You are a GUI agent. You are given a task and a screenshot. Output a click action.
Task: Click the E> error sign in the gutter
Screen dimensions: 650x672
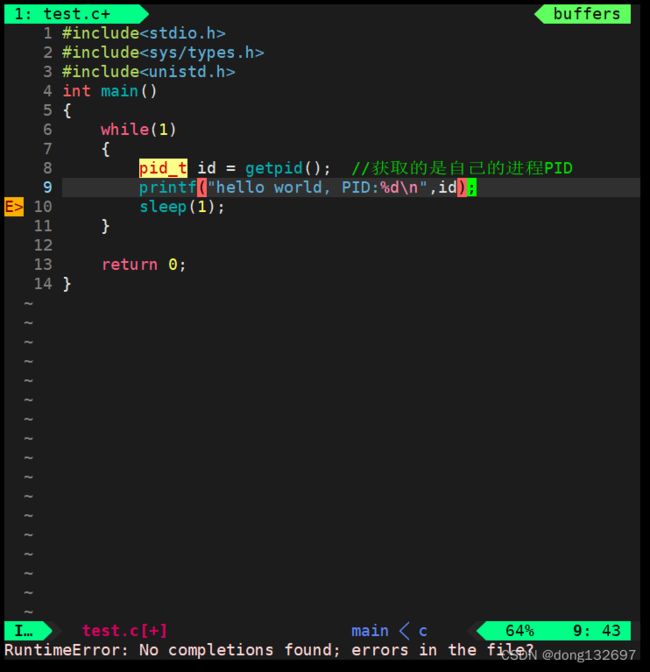(14, 207)
